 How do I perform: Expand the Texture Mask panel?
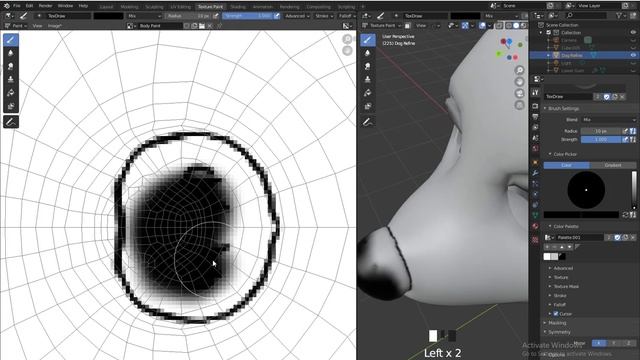pos(566,287)
